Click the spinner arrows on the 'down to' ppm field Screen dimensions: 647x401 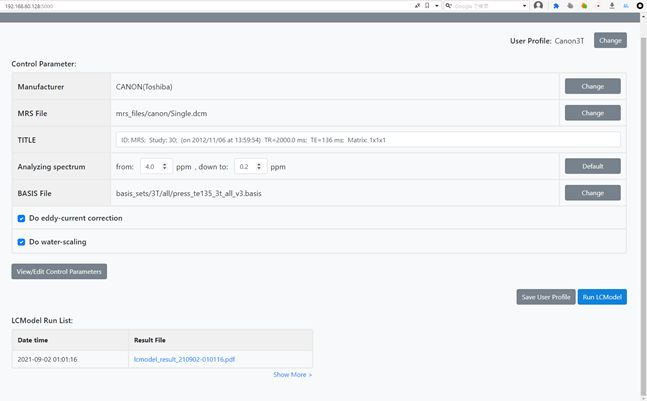point(260,166)
